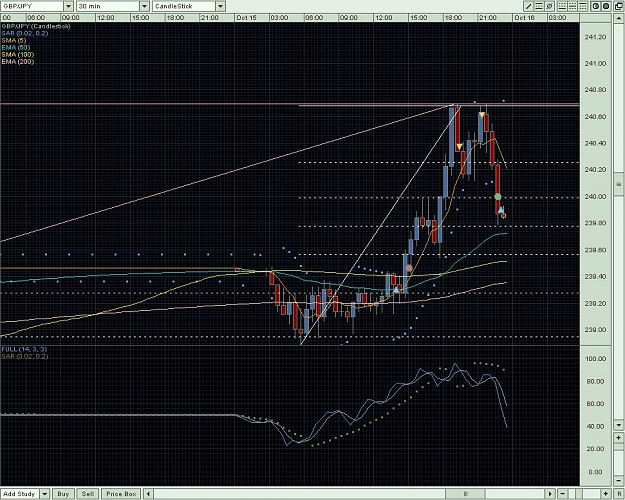Click the SMA (100) legend label
The width and height of the screenshot is (625, 500).
point(18,55)
